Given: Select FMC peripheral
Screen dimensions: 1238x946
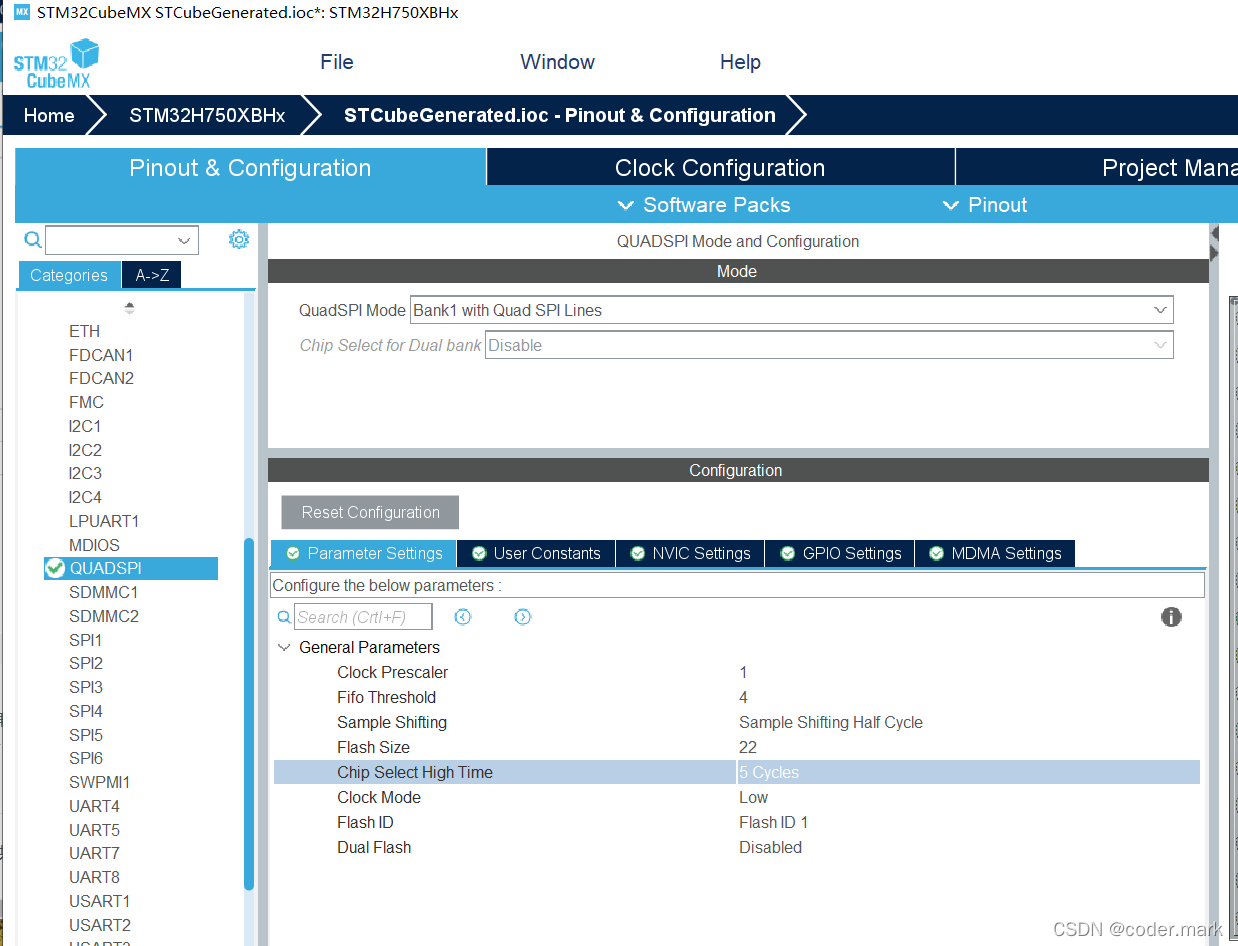Looking at the screenshot, I should tap(86, 402).
